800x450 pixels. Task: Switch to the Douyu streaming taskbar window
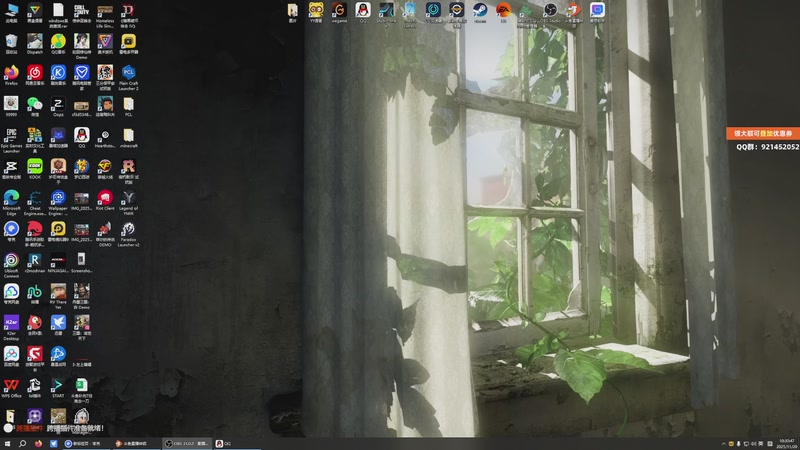135,443
